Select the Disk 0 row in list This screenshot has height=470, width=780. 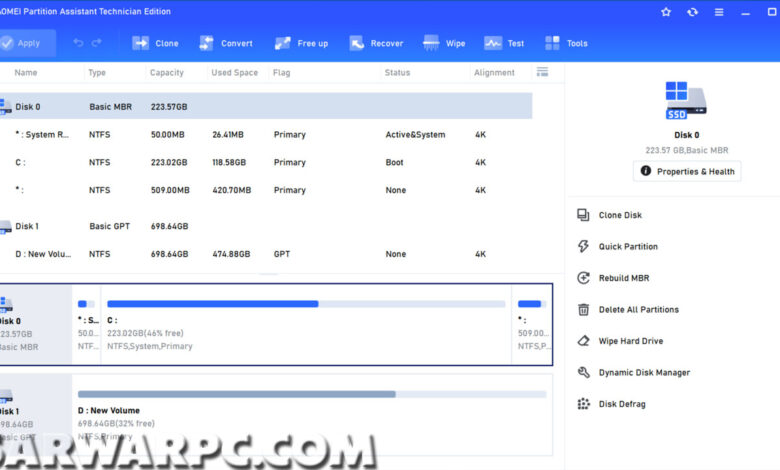[x=266, y=106]
